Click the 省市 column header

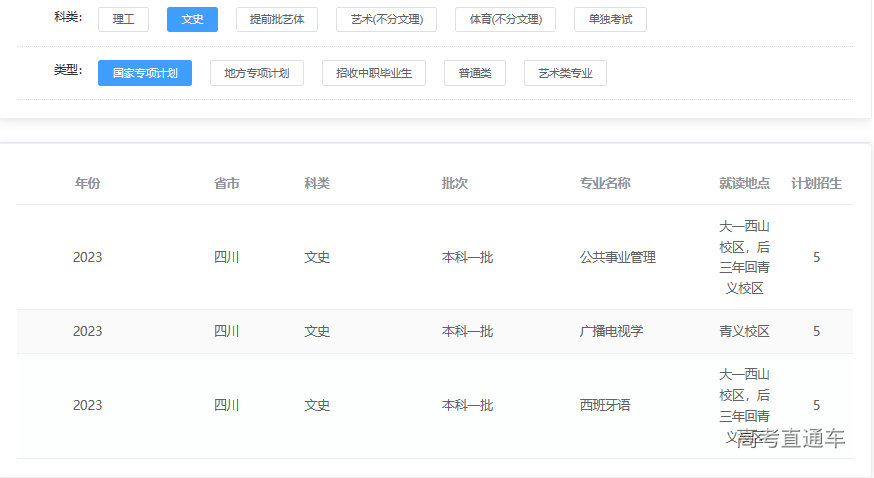(x=227, y=183)
